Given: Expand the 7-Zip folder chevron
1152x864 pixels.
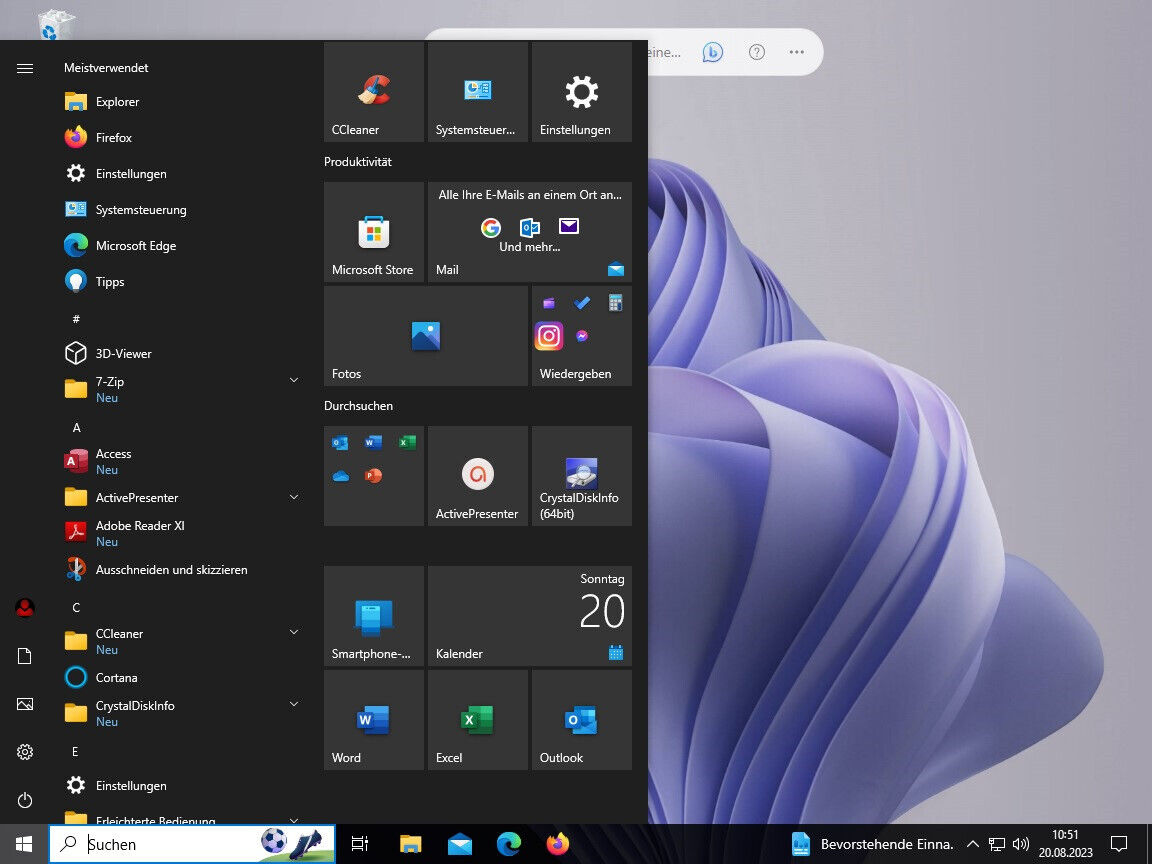Looking at the screenshot, I should tap(294, 380).
